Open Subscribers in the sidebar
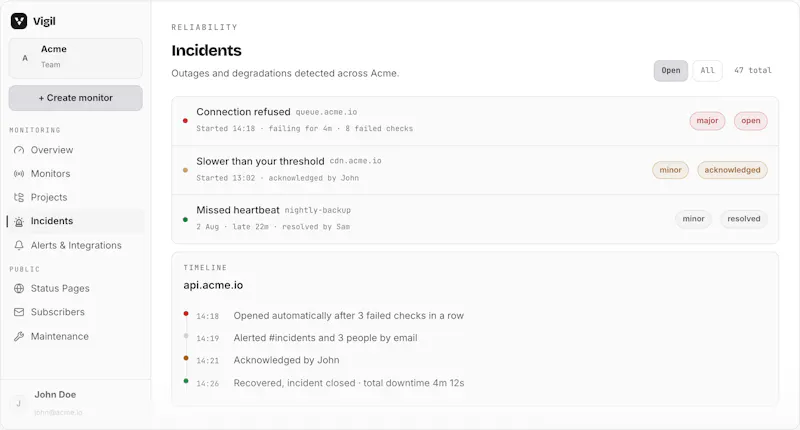This screenshot has height=430, width=800. click(x=76, y=312)
